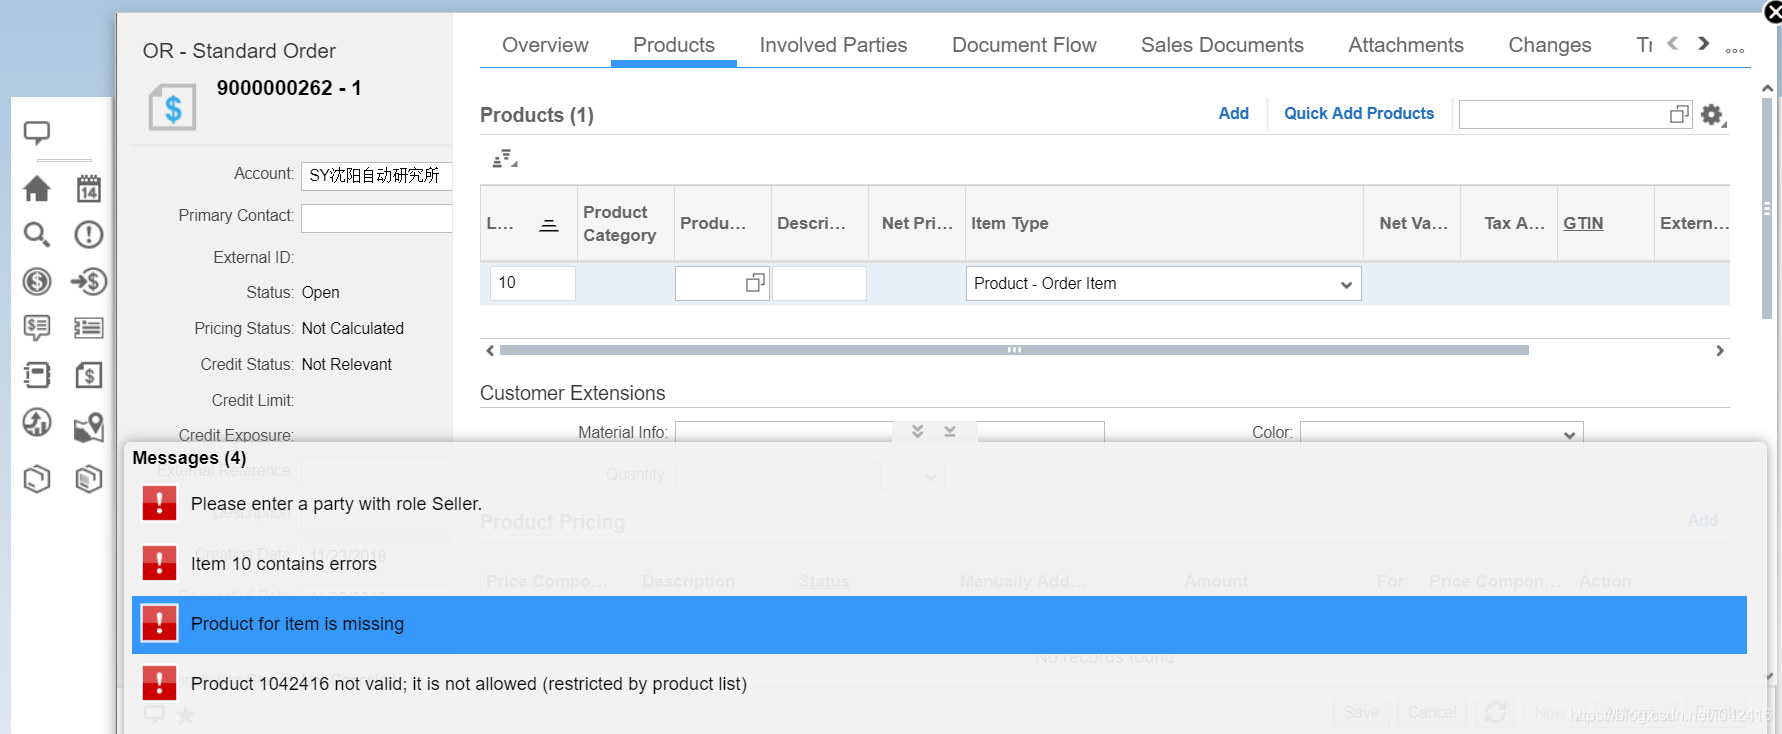Open the feed speech-bubble icon in sidebar
Screen dimensions: 1782x734
pyautogui.click(x=37, y=133)
